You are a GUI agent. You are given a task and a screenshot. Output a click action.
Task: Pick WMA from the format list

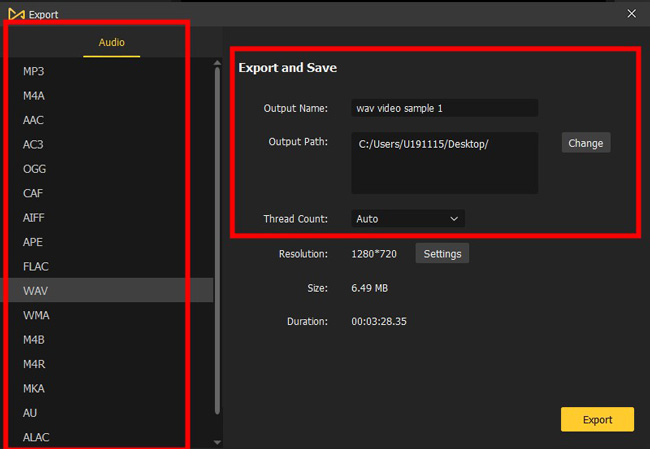click(x=107, y=315)
